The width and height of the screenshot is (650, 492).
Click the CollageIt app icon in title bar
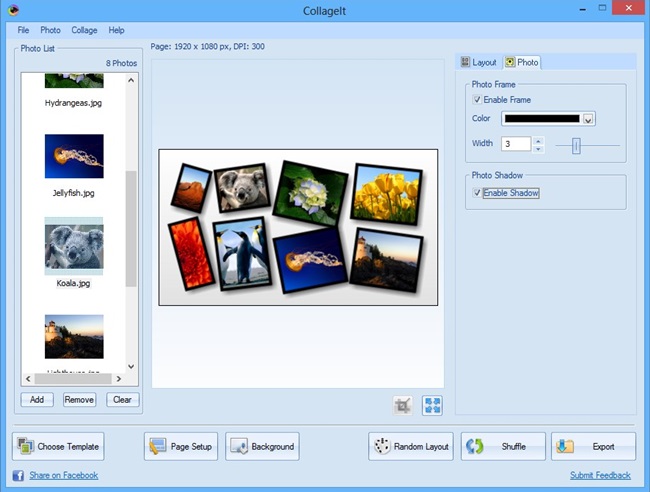(x=13, y=10)
